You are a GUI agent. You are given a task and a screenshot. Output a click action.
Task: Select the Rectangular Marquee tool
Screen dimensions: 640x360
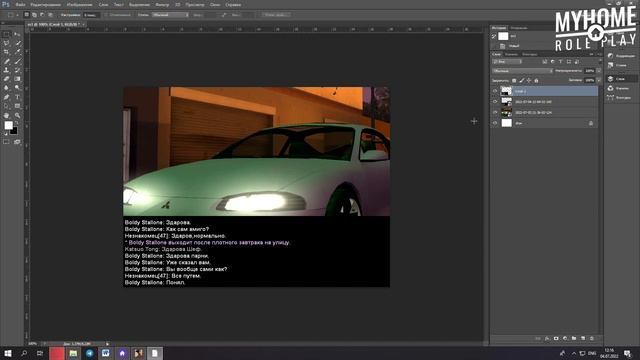point(6,34)
